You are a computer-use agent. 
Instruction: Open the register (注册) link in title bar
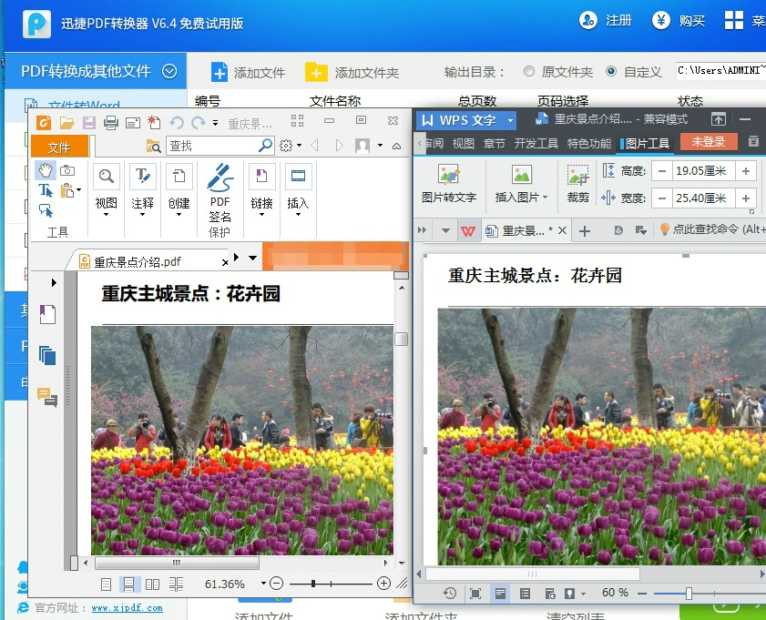coord(605,21)
